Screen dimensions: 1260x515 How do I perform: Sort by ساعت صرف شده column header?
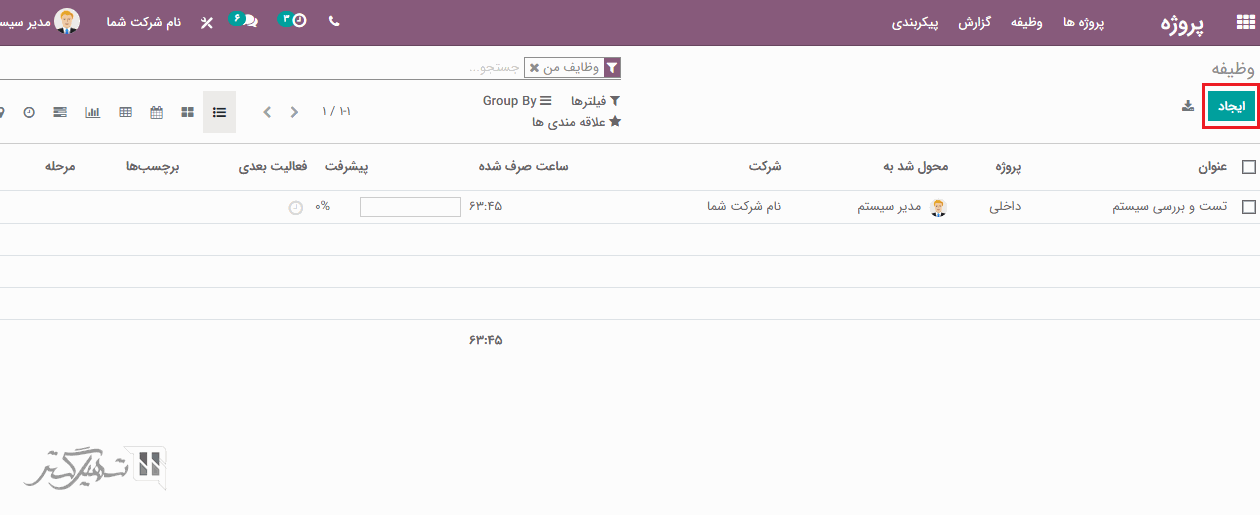(523, 167)
